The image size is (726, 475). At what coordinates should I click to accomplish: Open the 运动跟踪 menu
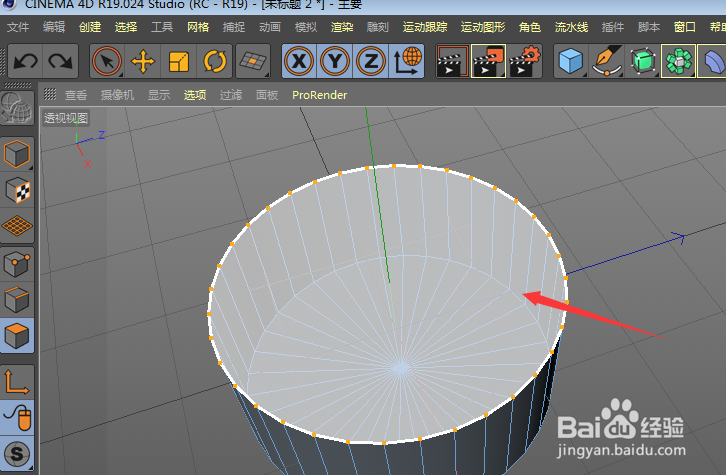tap(425, 27)
